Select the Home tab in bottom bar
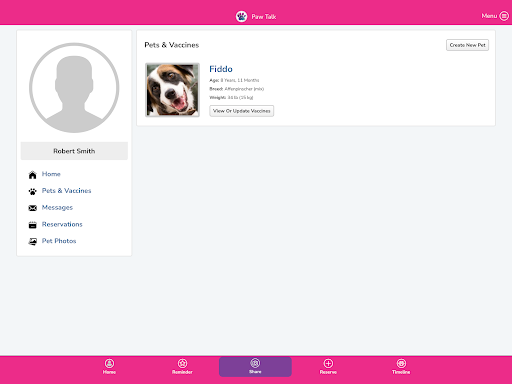 [109, 367]
